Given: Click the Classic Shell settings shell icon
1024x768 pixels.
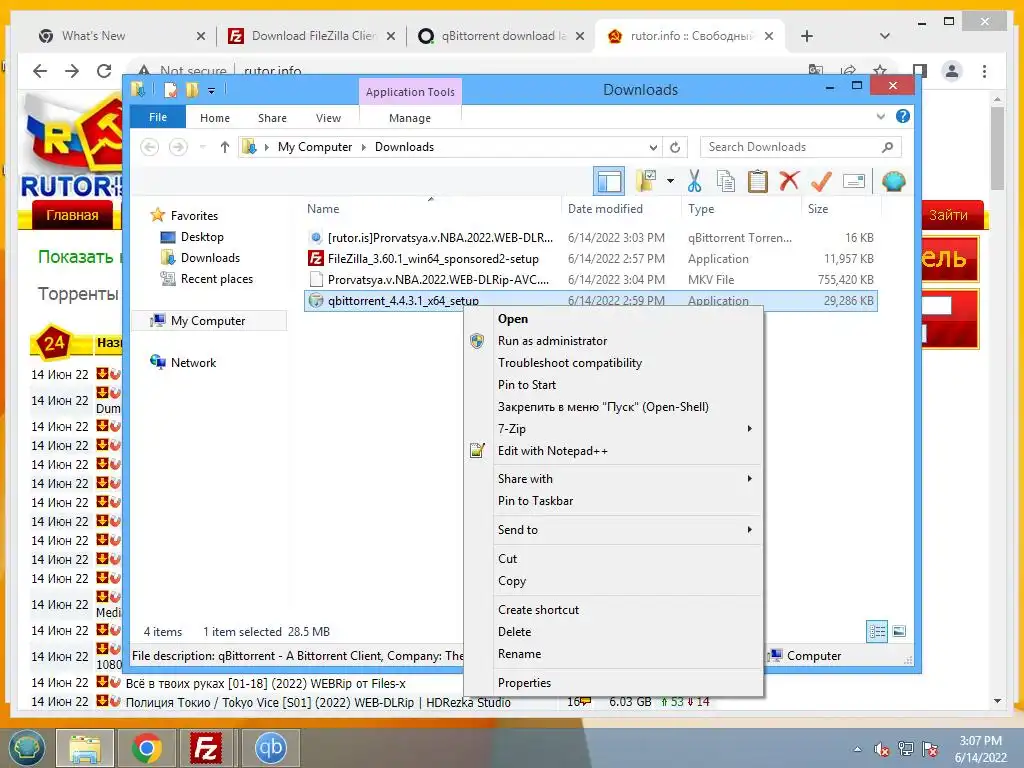Looking at the screenshot, I should [x=893, y=181].
